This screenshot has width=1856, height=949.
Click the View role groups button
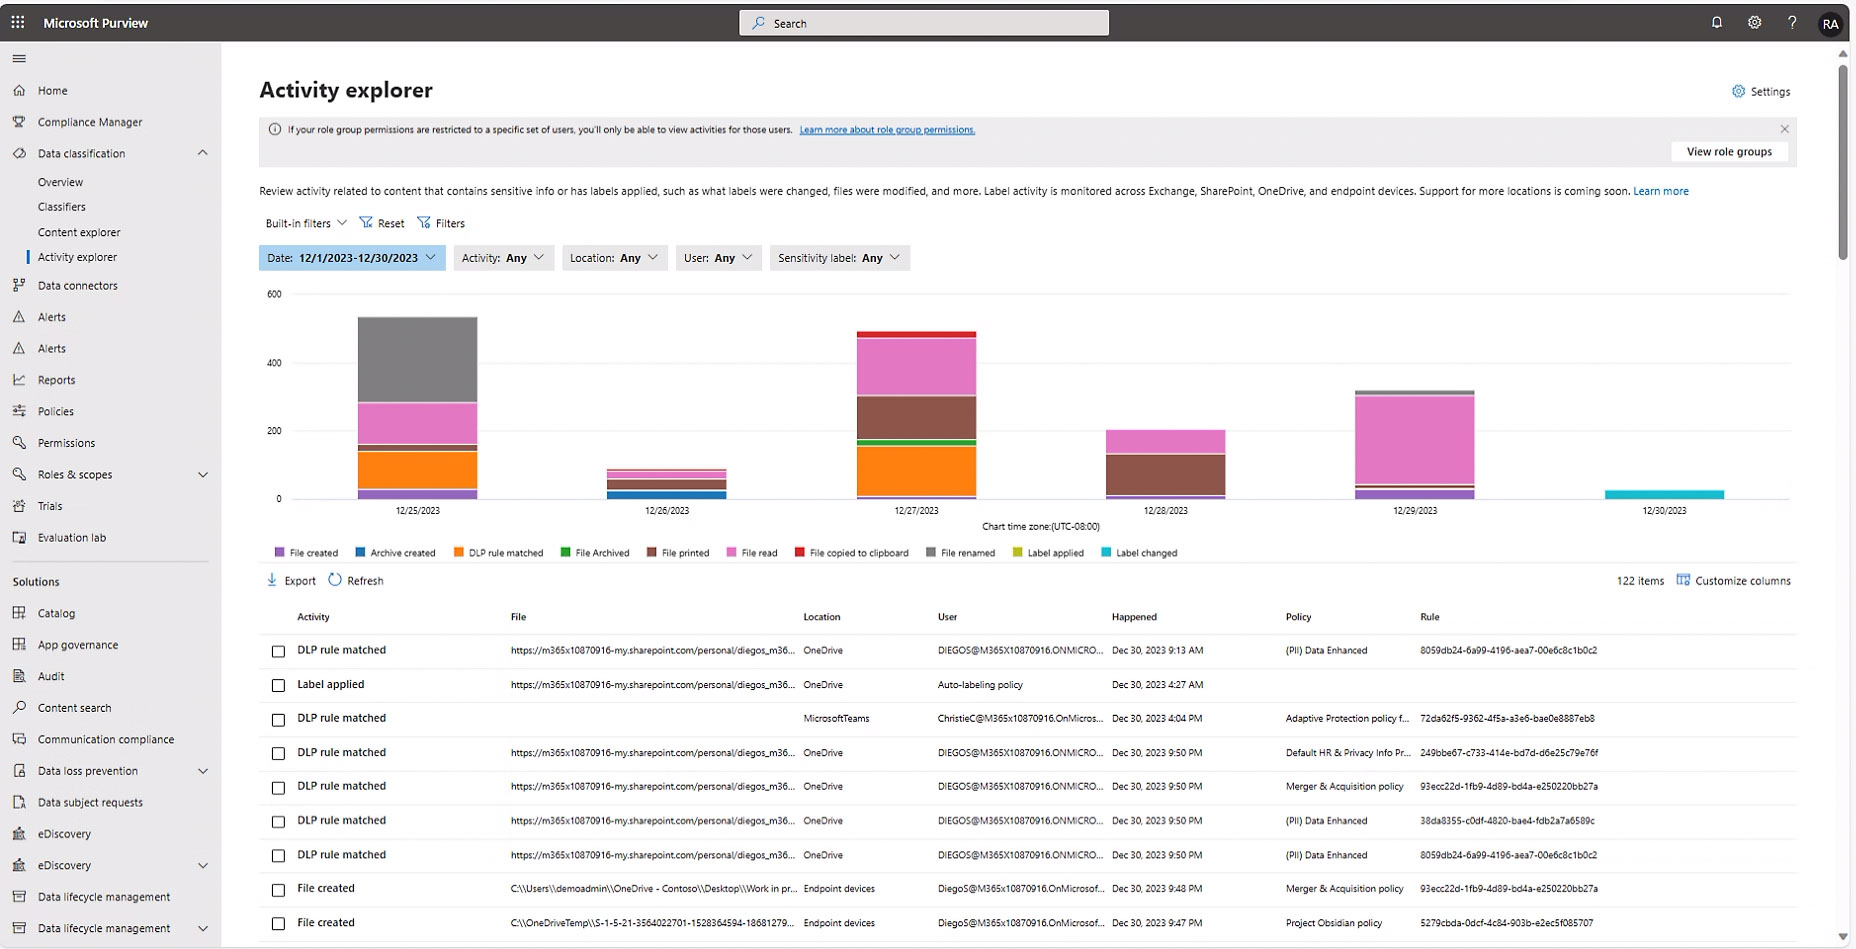1729,152
